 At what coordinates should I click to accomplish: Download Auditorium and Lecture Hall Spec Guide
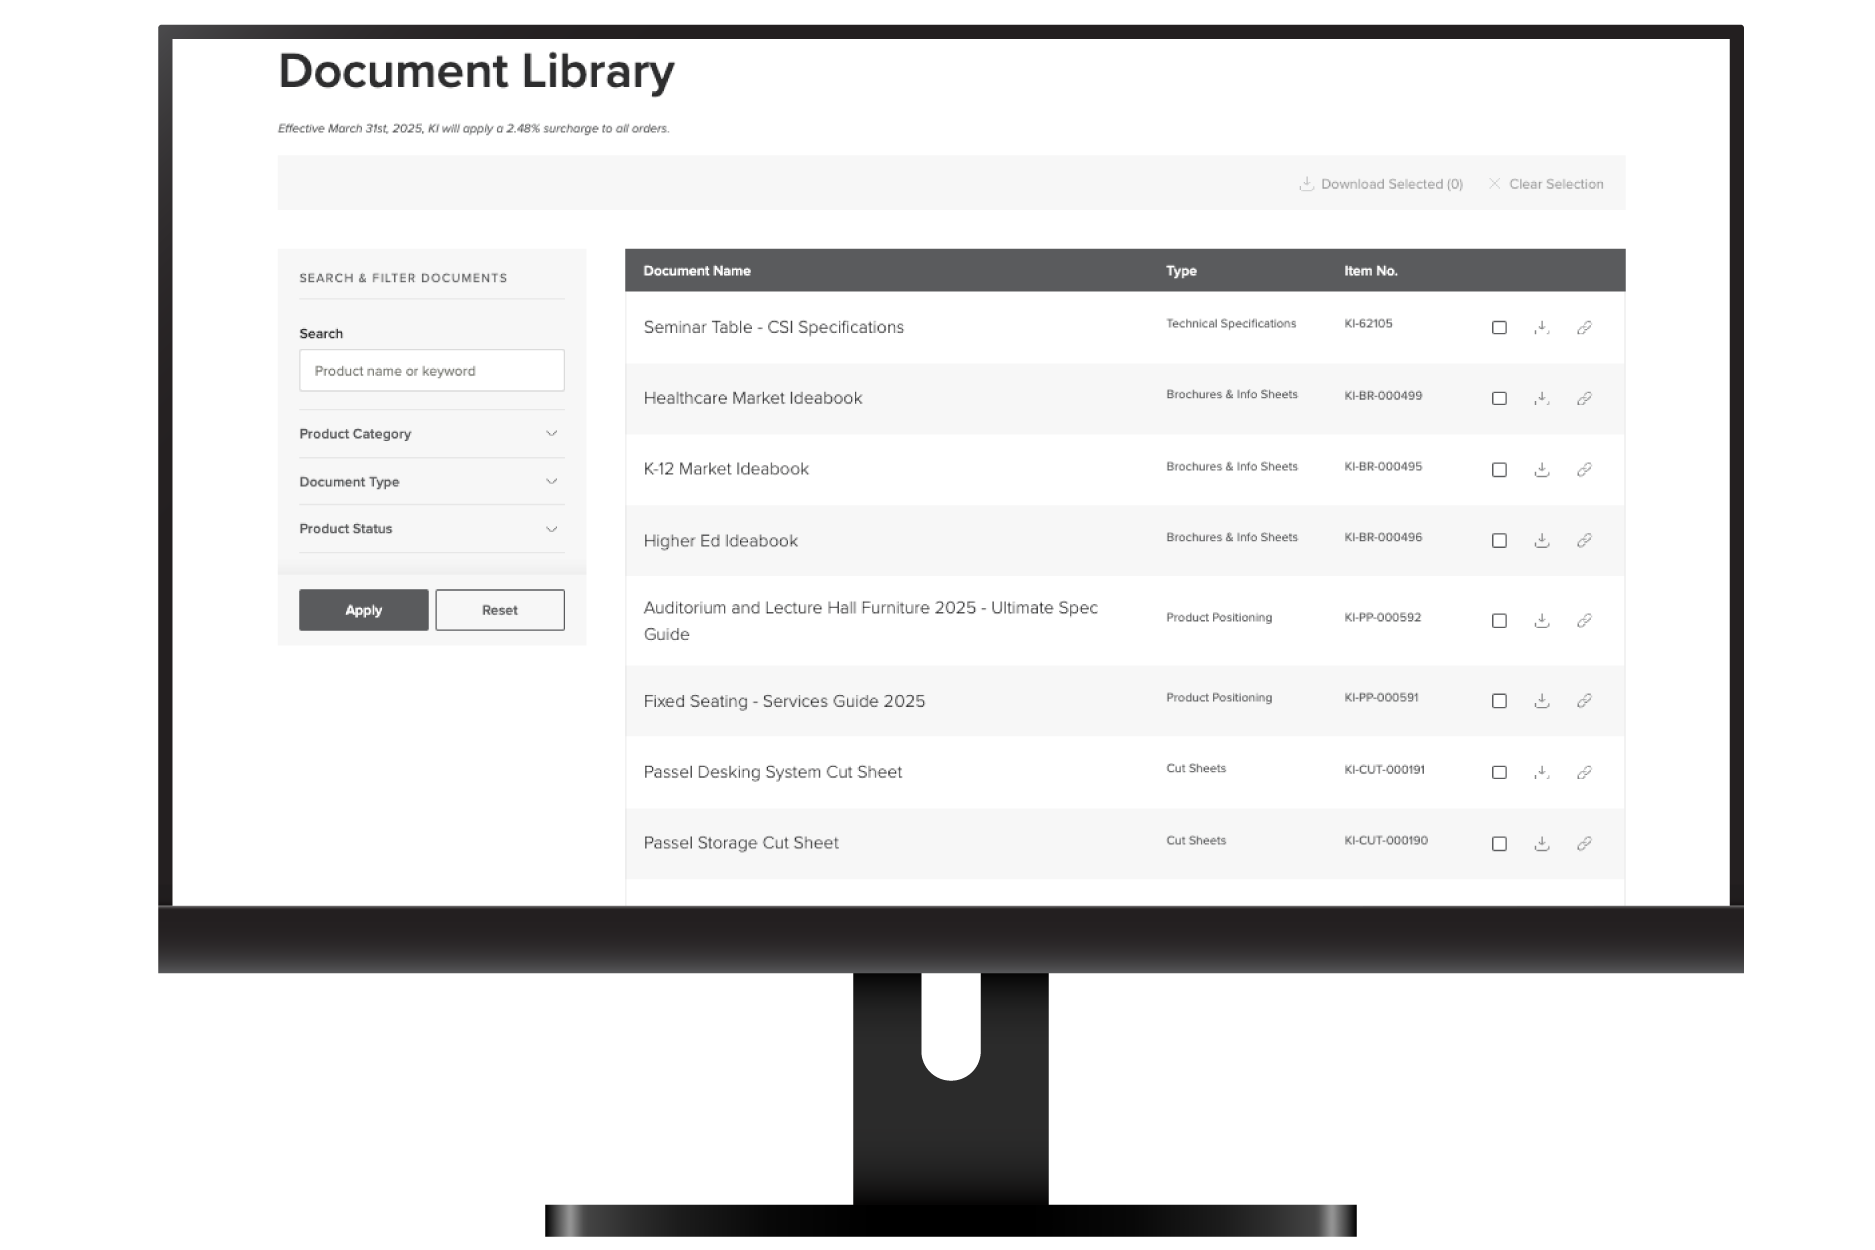coord(1541,621)
